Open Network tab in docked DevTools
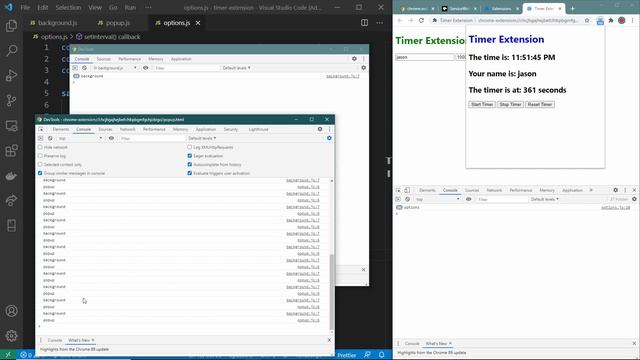 pos(494,190)
